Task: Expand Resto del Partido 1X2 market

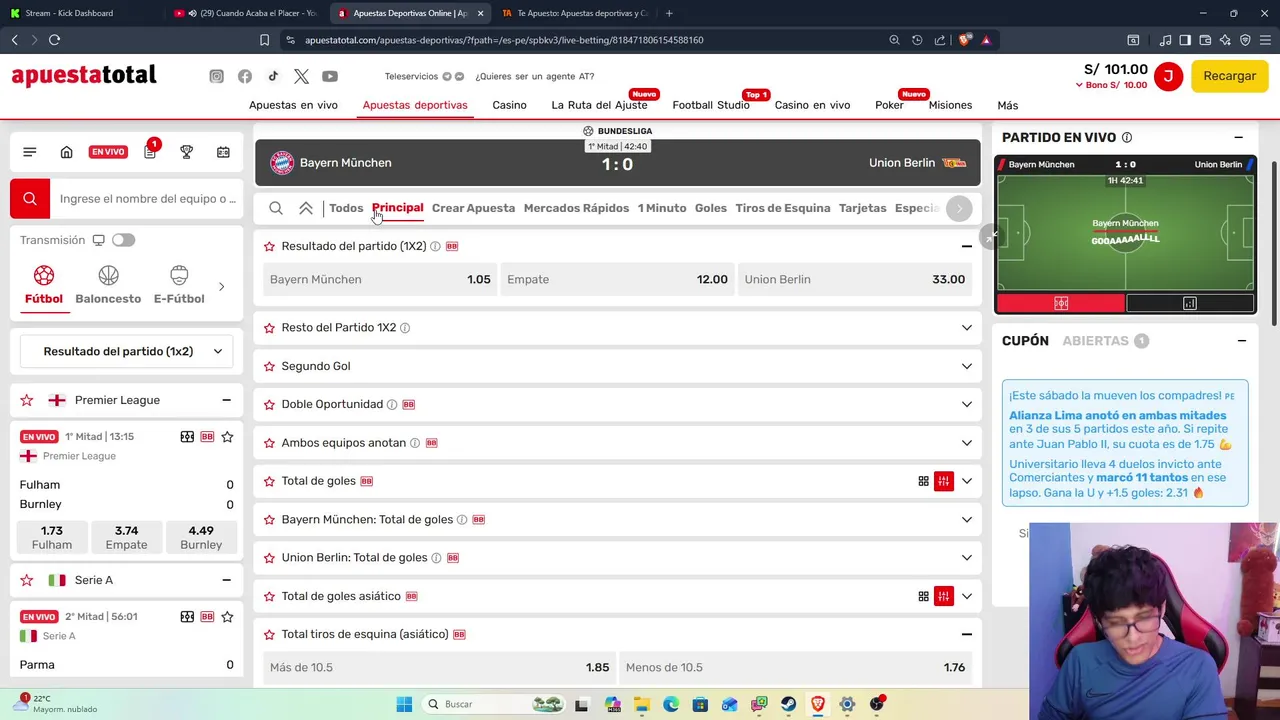Action: (x=966, y=328)
